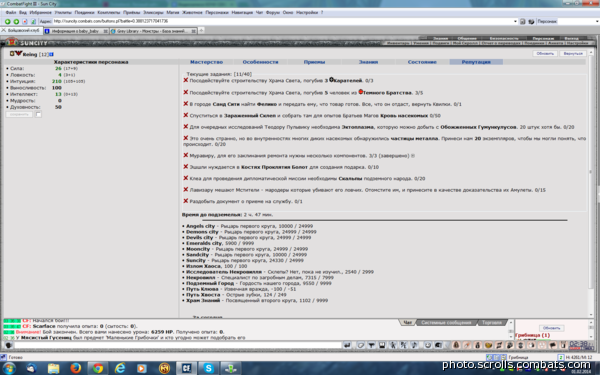Click the сохранить button under stats
The width and height of the screenshot is (600, 375).
point(19,114)
